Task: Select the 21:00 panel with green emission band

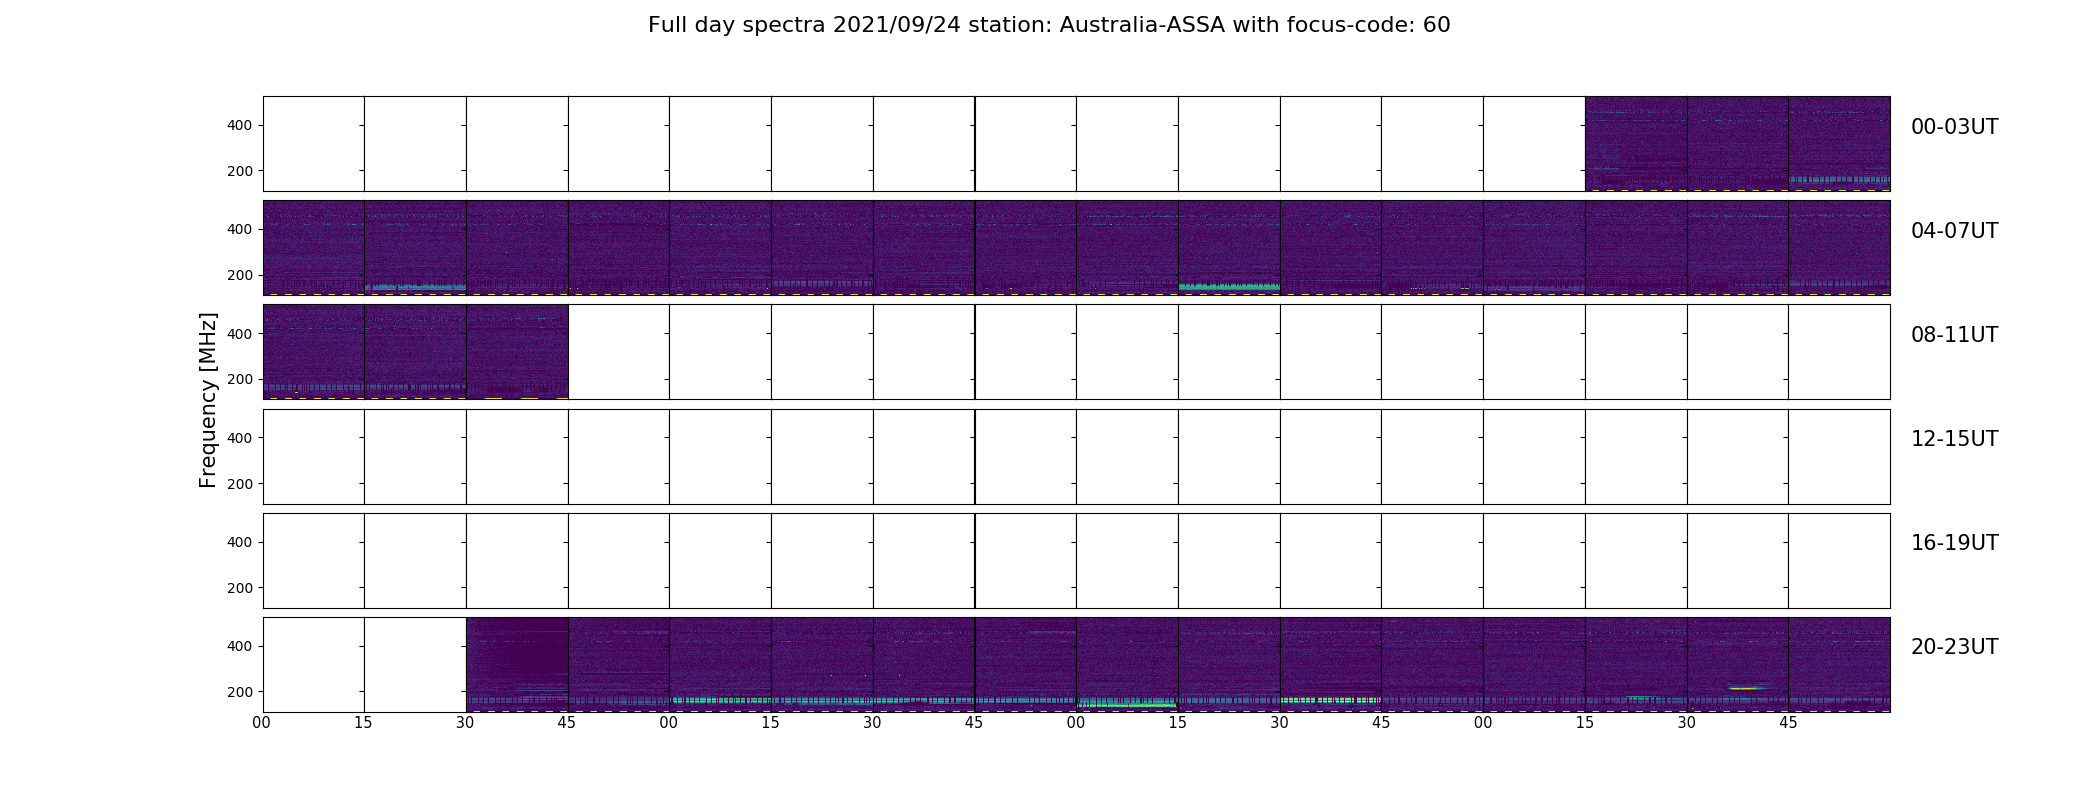Action: (x=720, y=665)
